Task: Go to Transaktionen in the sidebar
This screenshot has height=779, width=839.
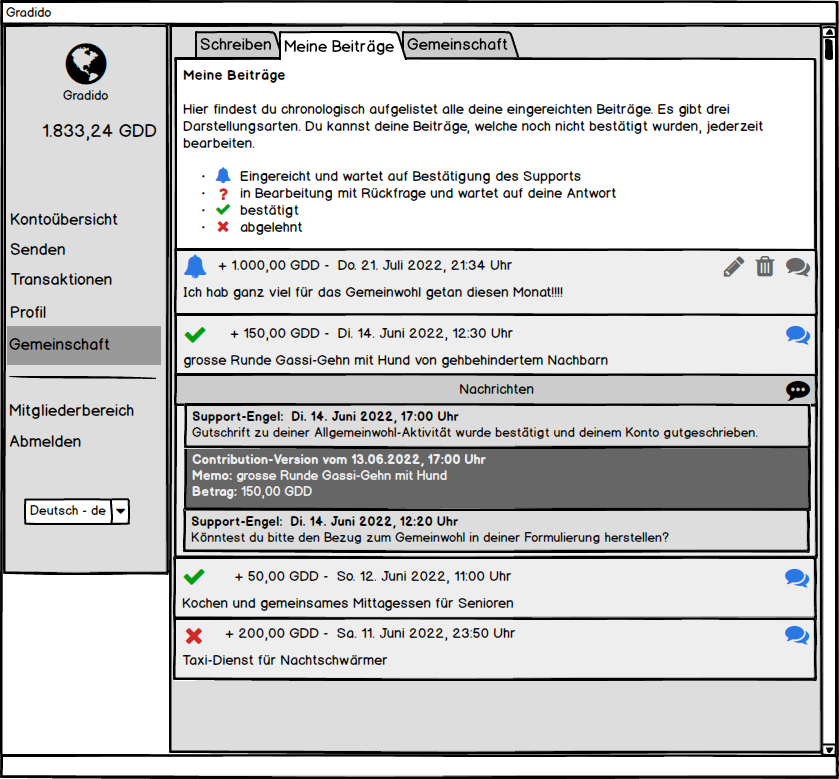Action: (61, 280)
